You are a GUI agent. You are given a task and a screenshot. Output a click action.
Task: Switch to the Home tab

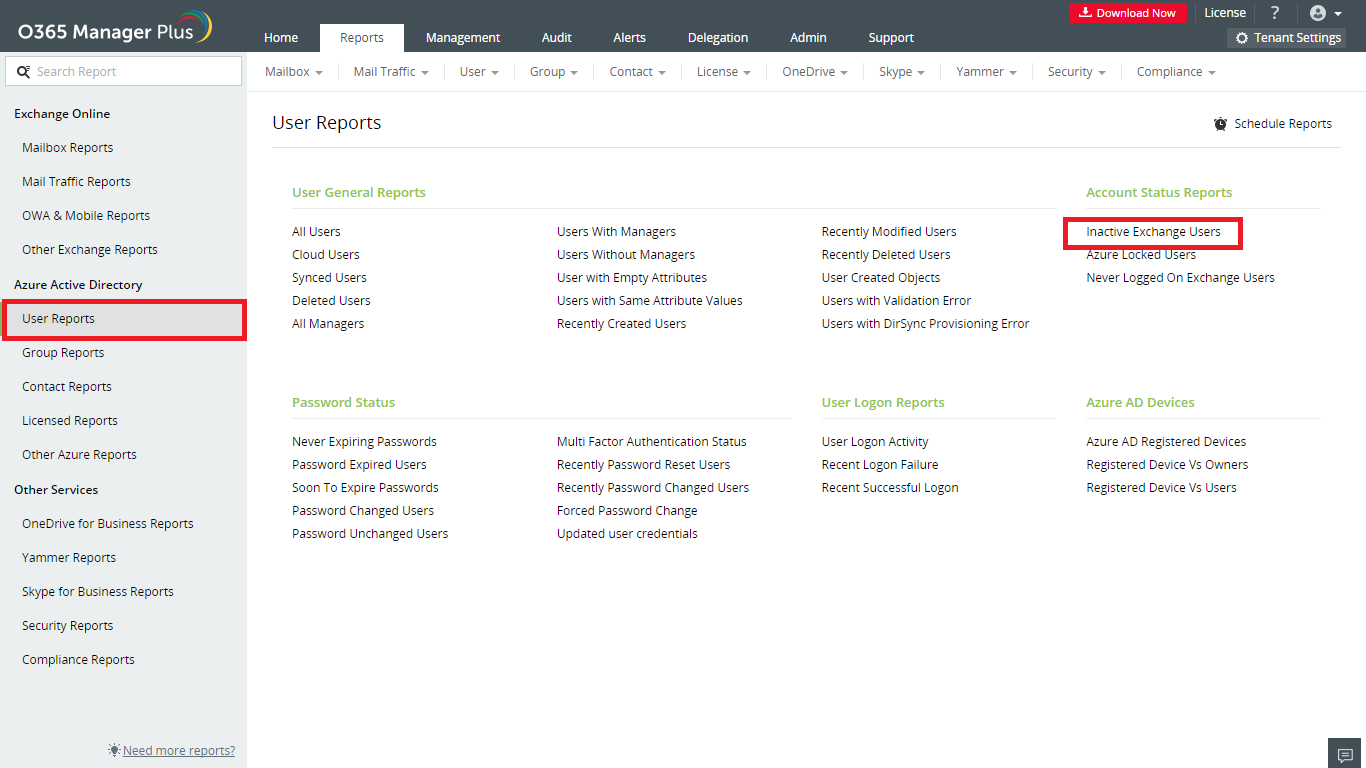(281, 38)
